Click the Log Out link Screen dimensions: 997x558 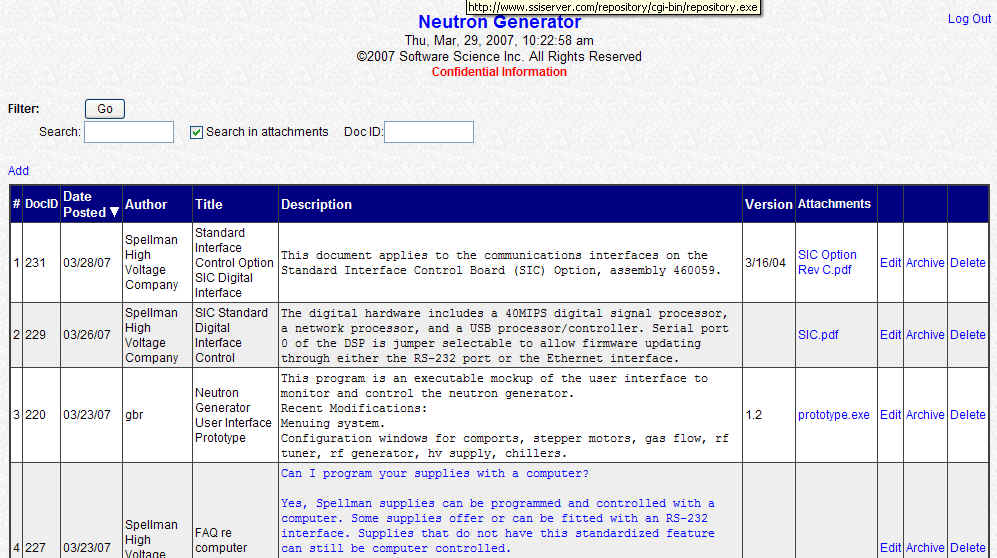(969, 18)
